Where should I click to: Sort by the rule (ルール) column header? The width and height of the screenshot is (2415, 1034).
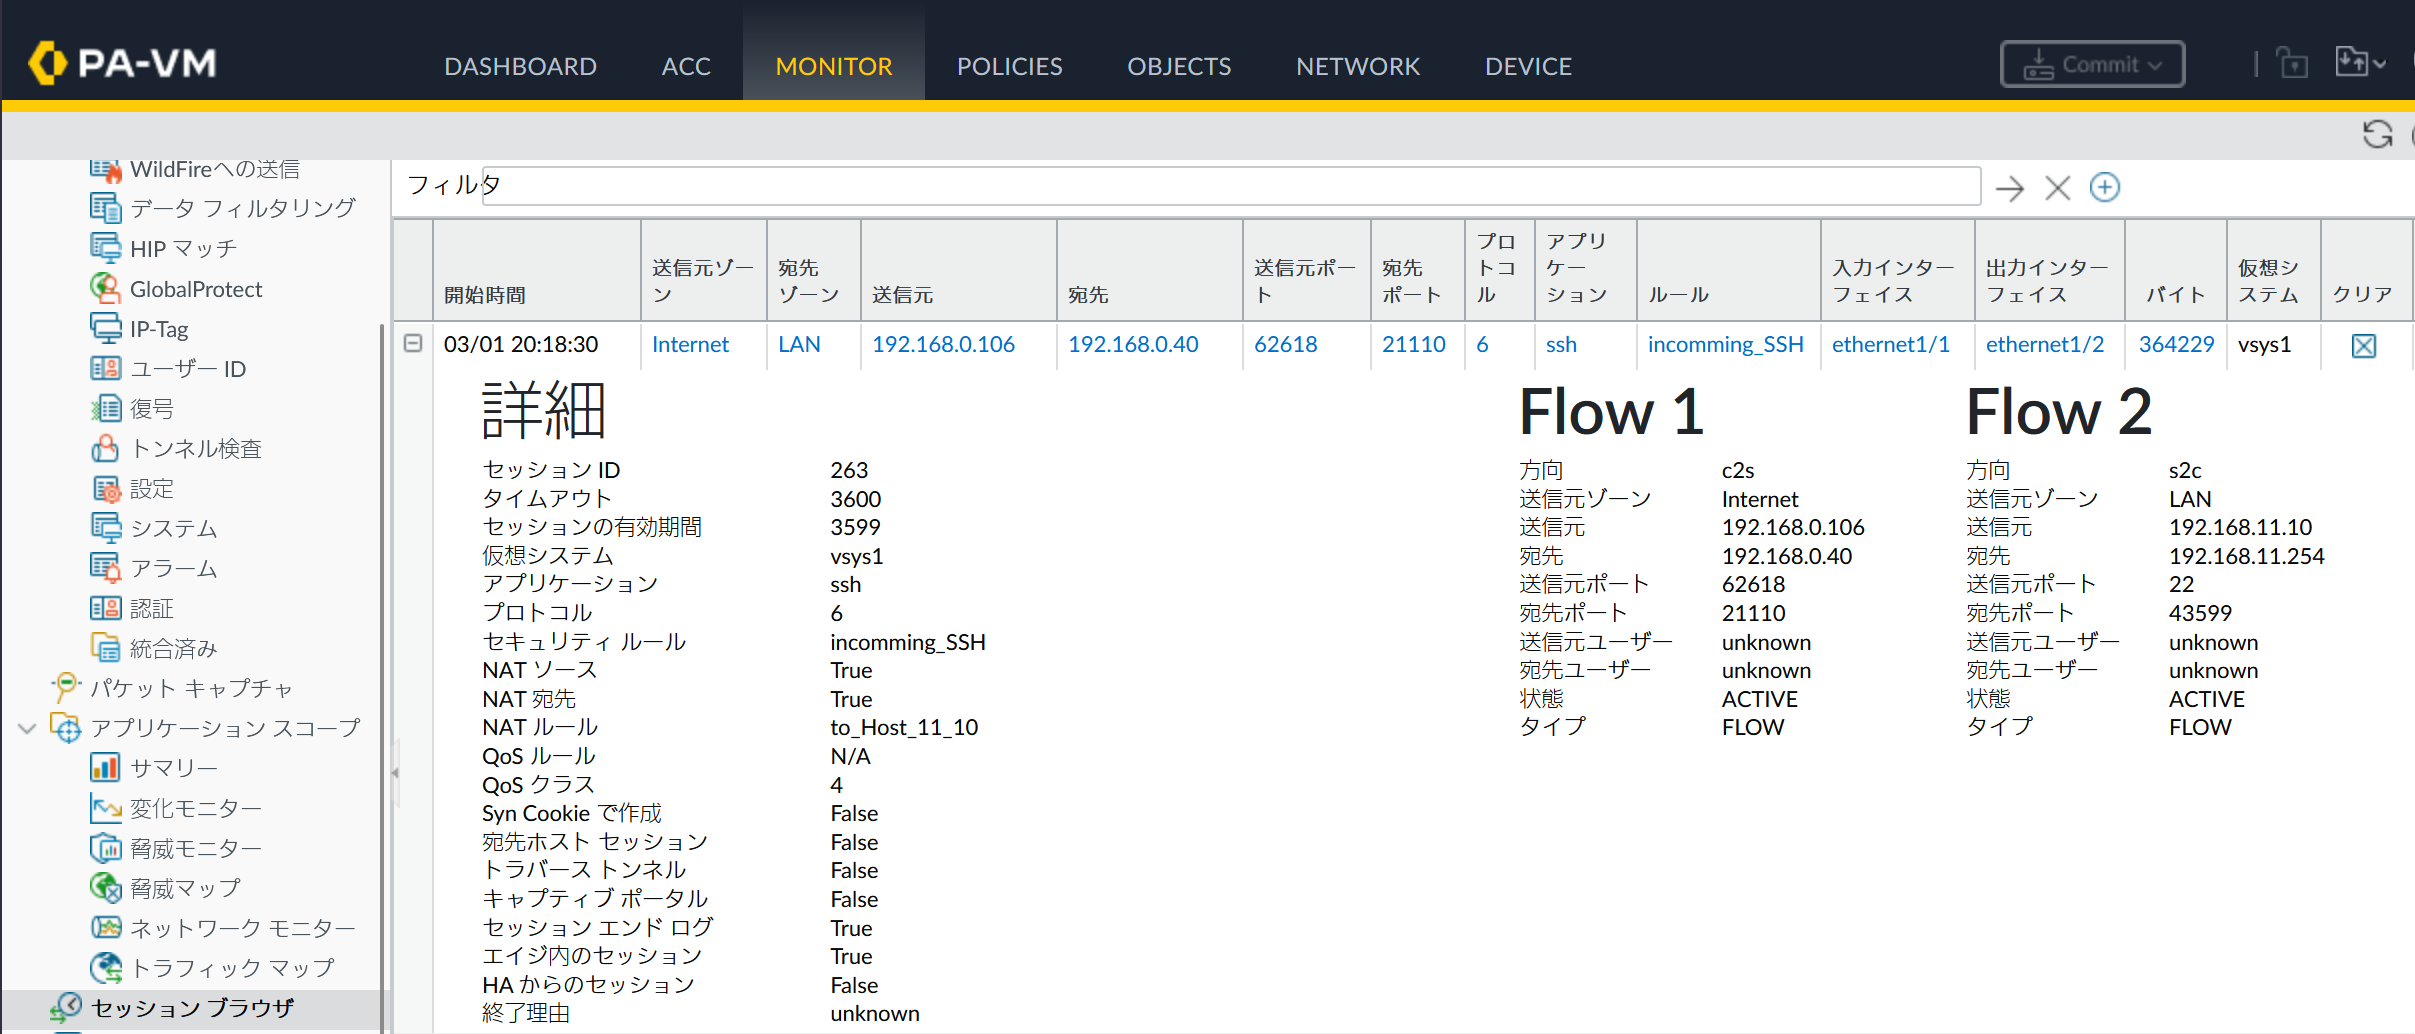click(1729, 270)
